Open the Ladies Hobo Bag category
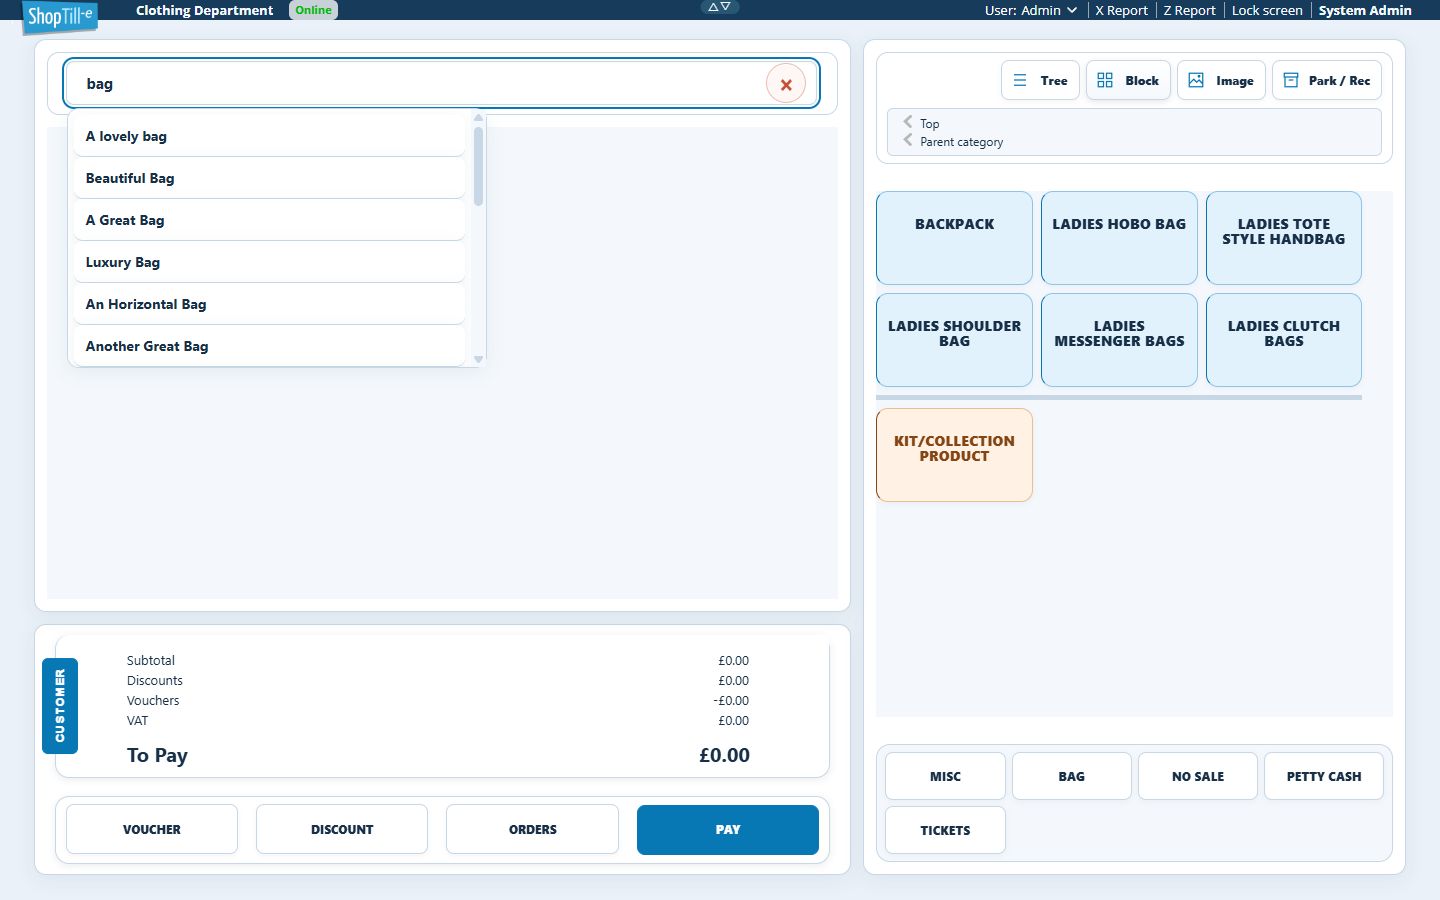Image resolution: width=1440 pixels, height=900 pixels. tap(1119, 238)
